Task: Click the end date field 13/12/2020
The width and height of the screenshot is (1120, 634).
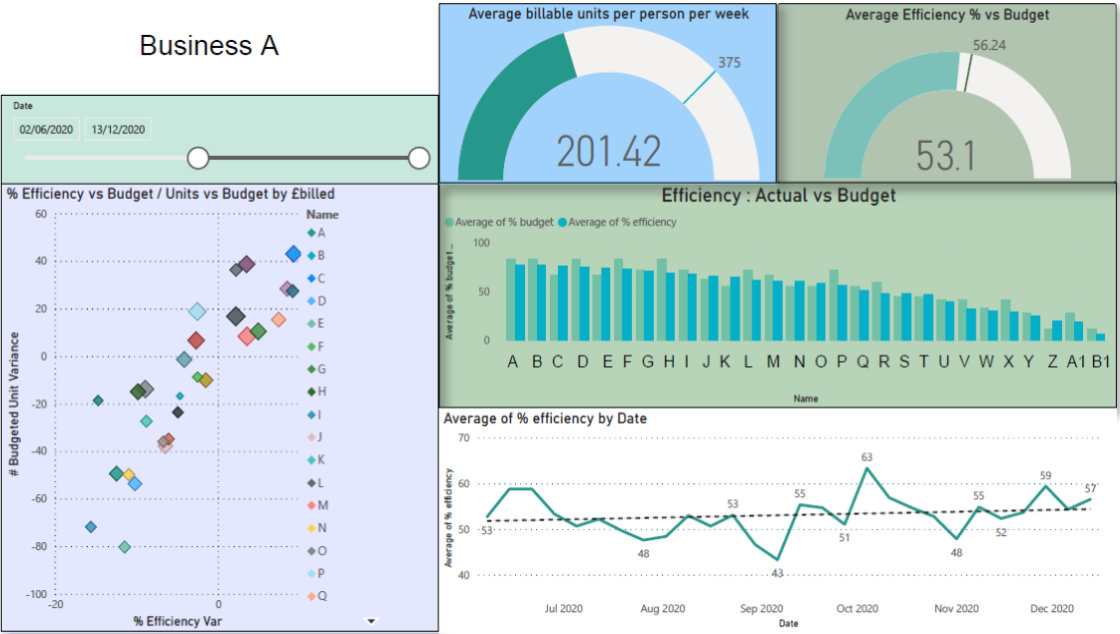Action: (118, 130)
